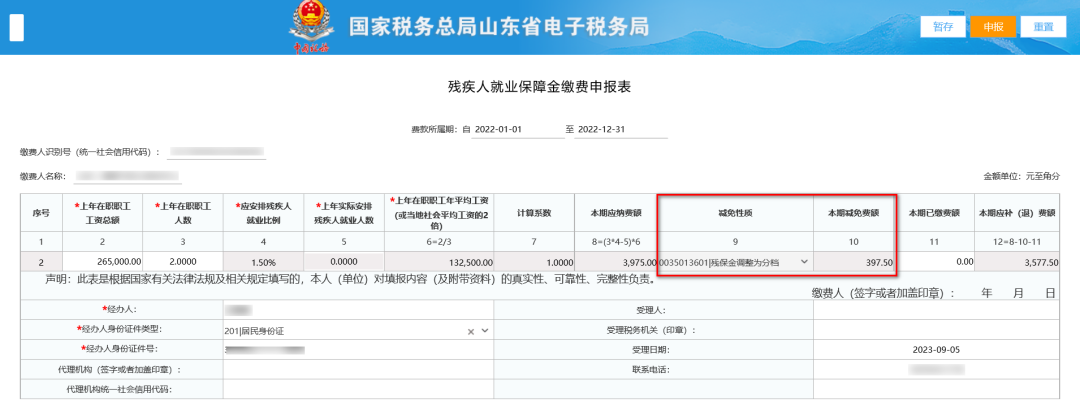Click the 金额单位：元至角分 label
This screenshot has height=411, width=1080.
point(1021,176)
